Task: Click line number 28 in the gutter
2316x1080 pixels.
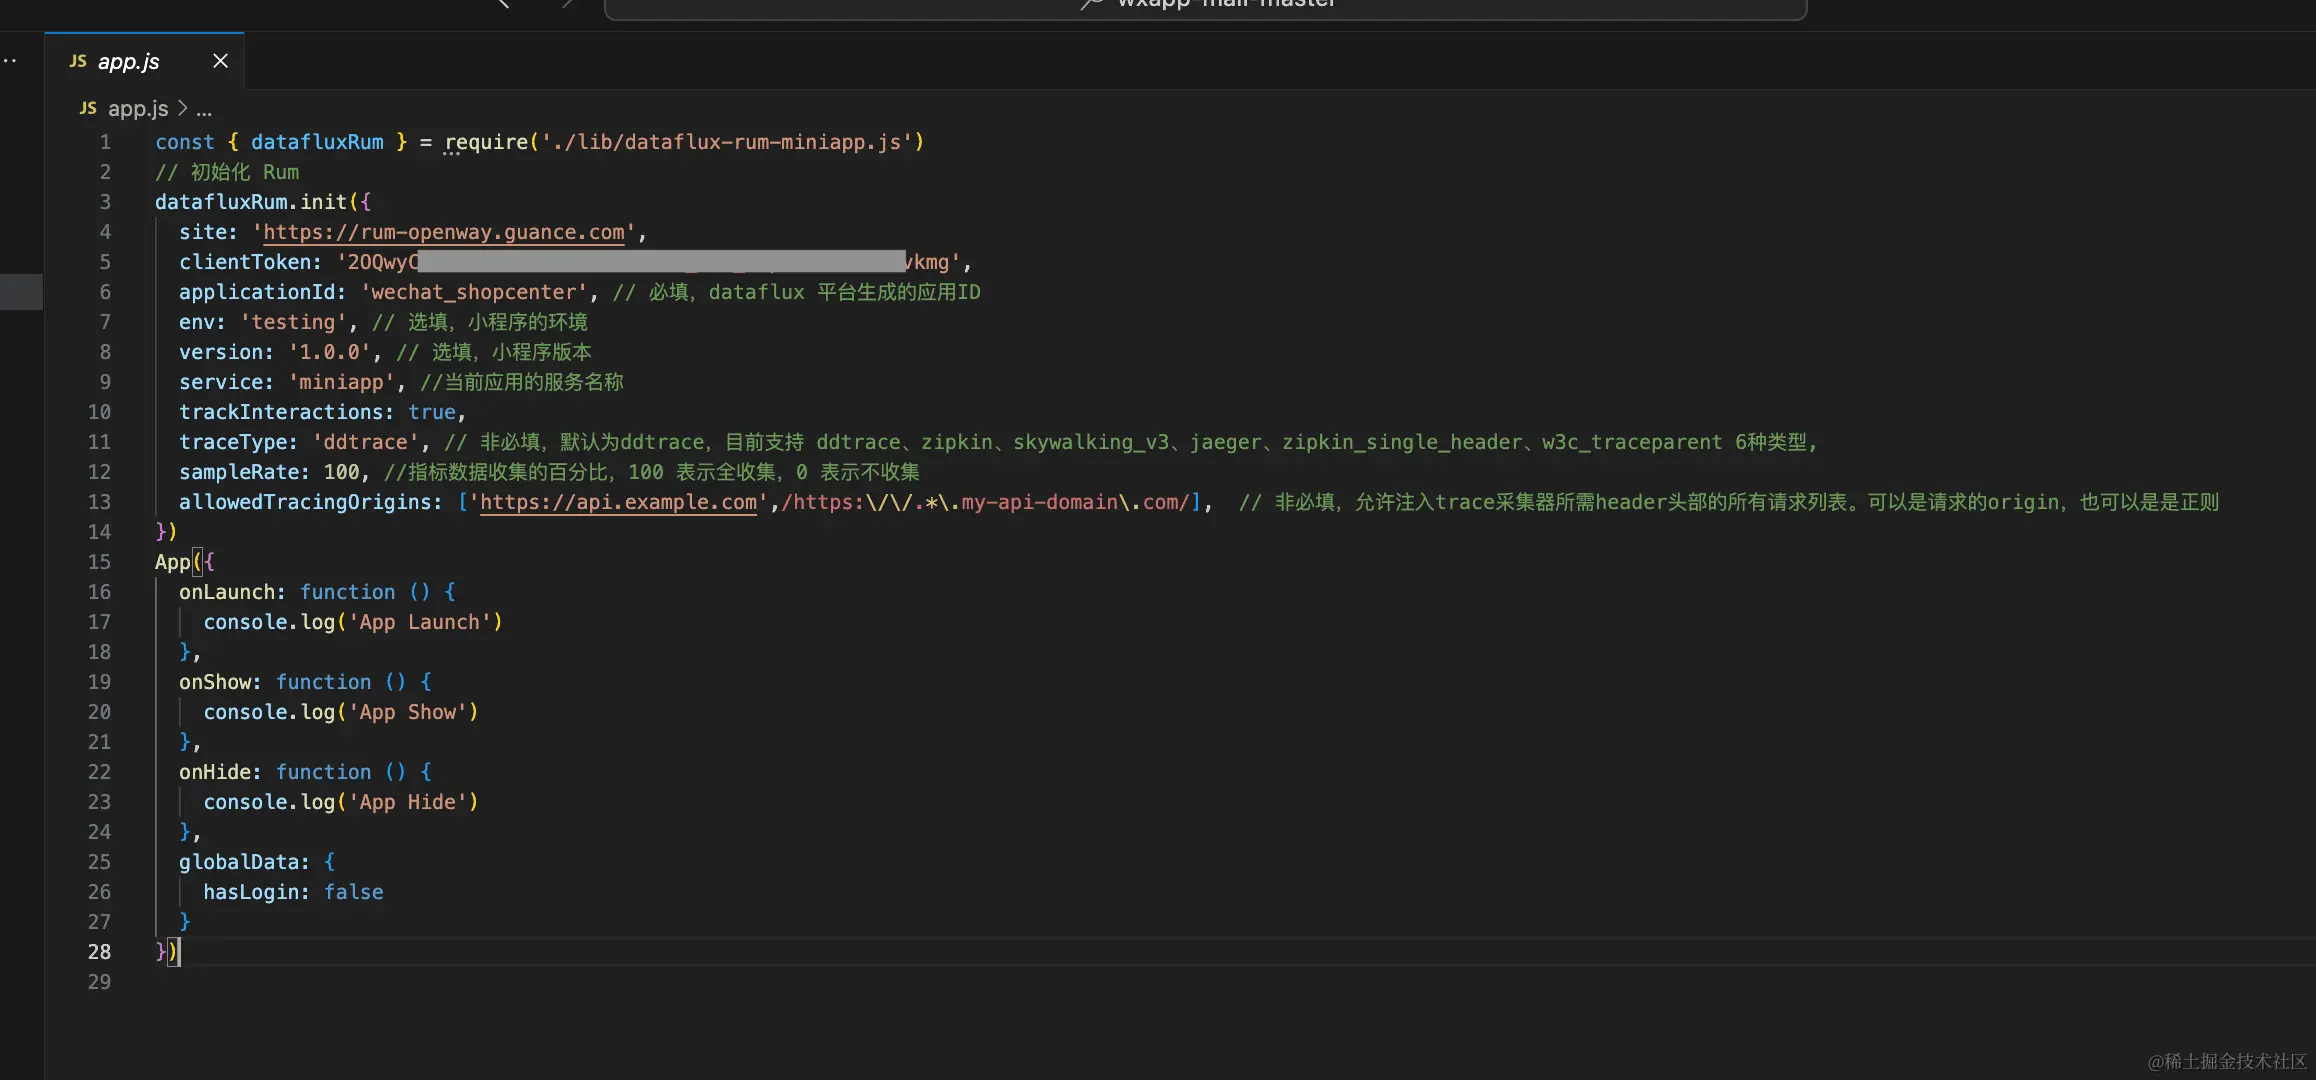Action: [x=99, y=952]
